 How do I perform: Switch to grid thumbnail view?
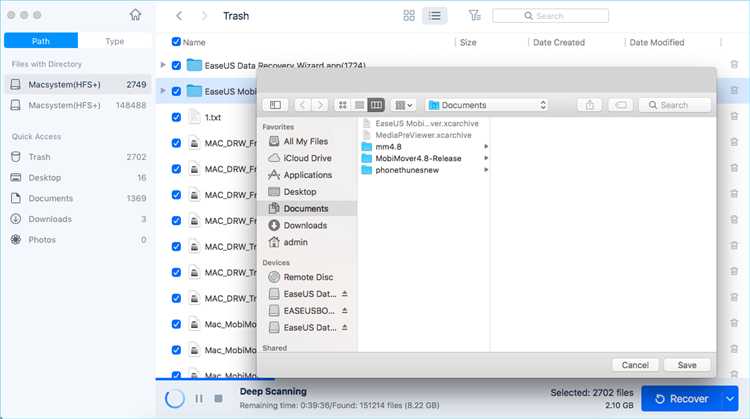(409, 16)
